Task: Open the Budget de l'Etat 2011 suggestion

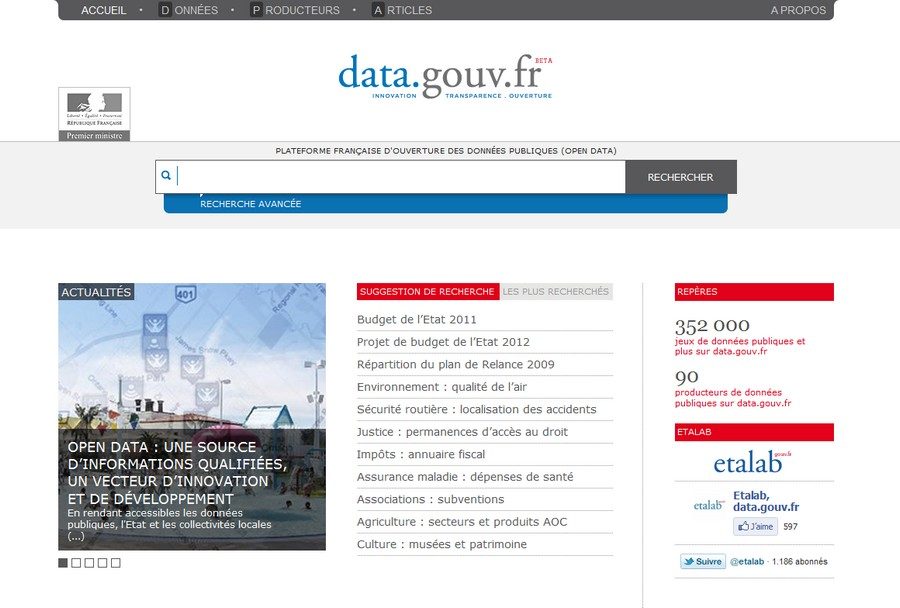Action: tap(417, 320)
